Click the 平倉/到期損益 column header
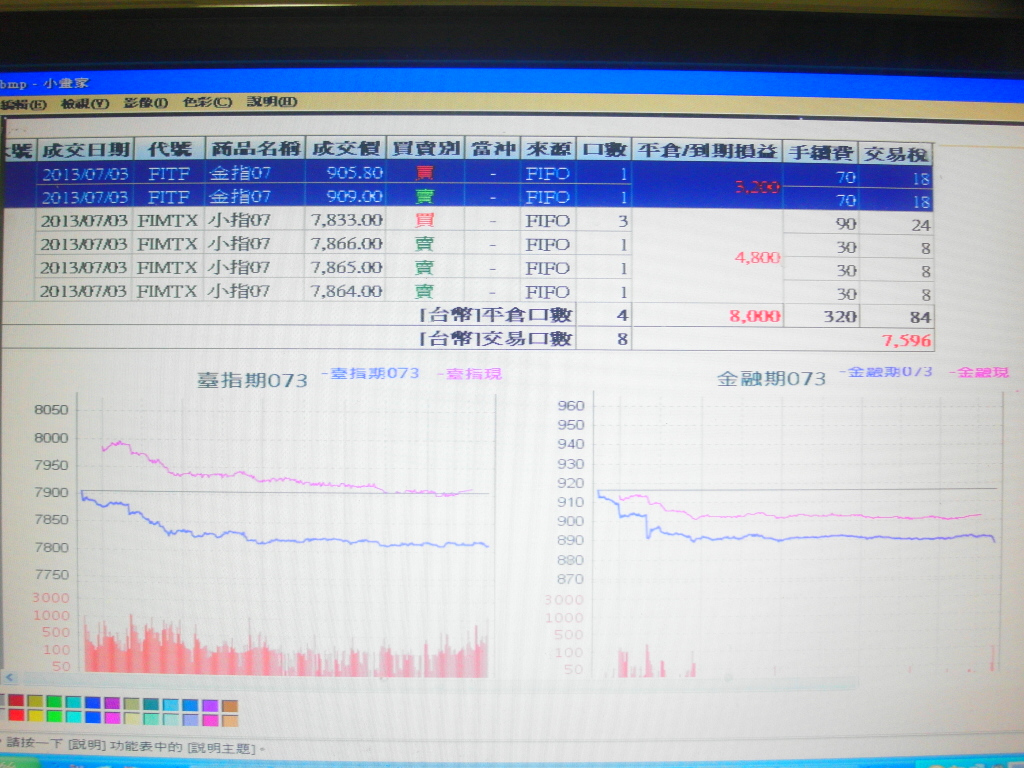The width and height of the screenshot is (1024, 768). coord(707,151)
